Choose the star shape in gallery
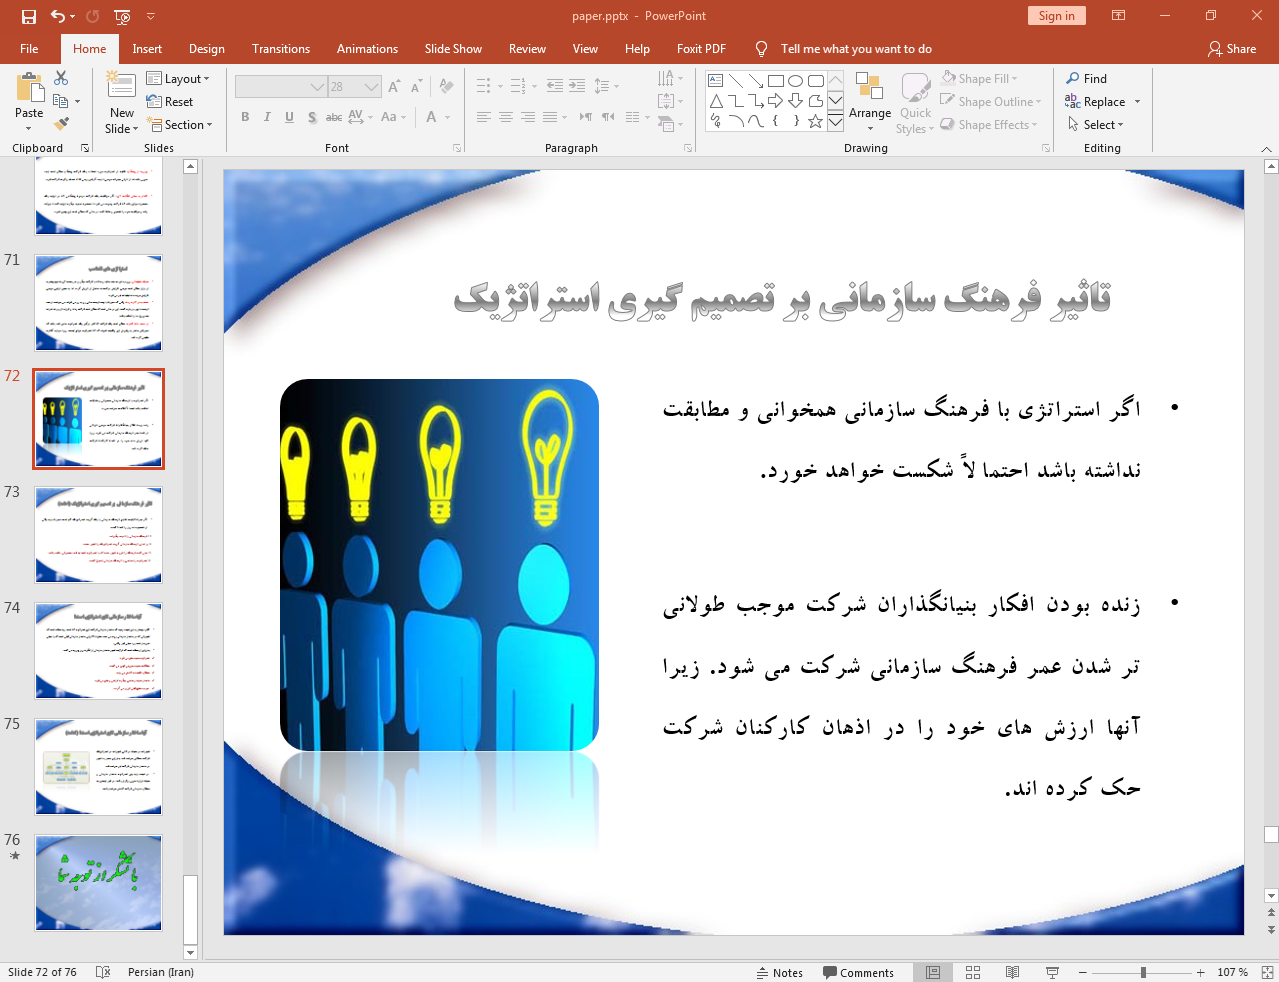The image size is (1279, 982). click(816, 121)
